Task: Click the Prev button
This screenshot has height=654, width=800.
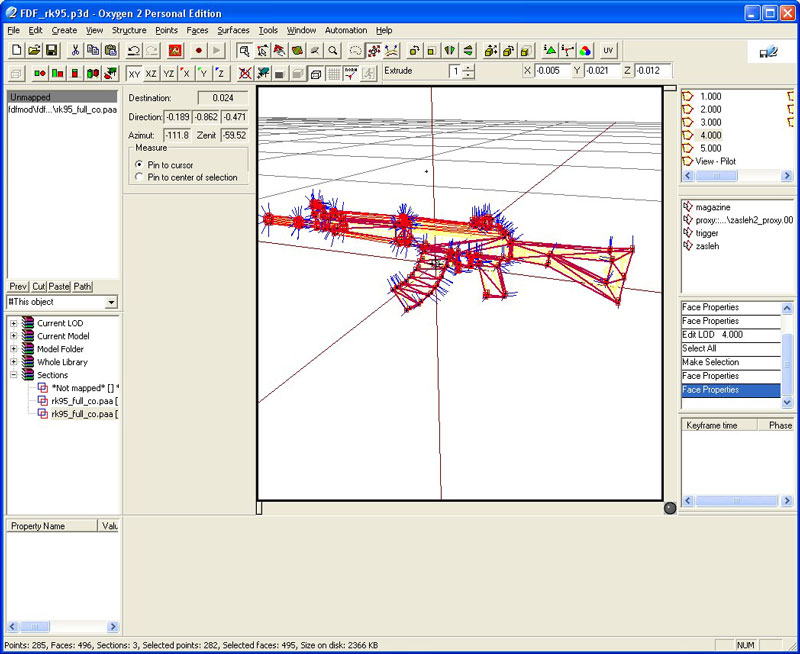Action: pos(18,287)
